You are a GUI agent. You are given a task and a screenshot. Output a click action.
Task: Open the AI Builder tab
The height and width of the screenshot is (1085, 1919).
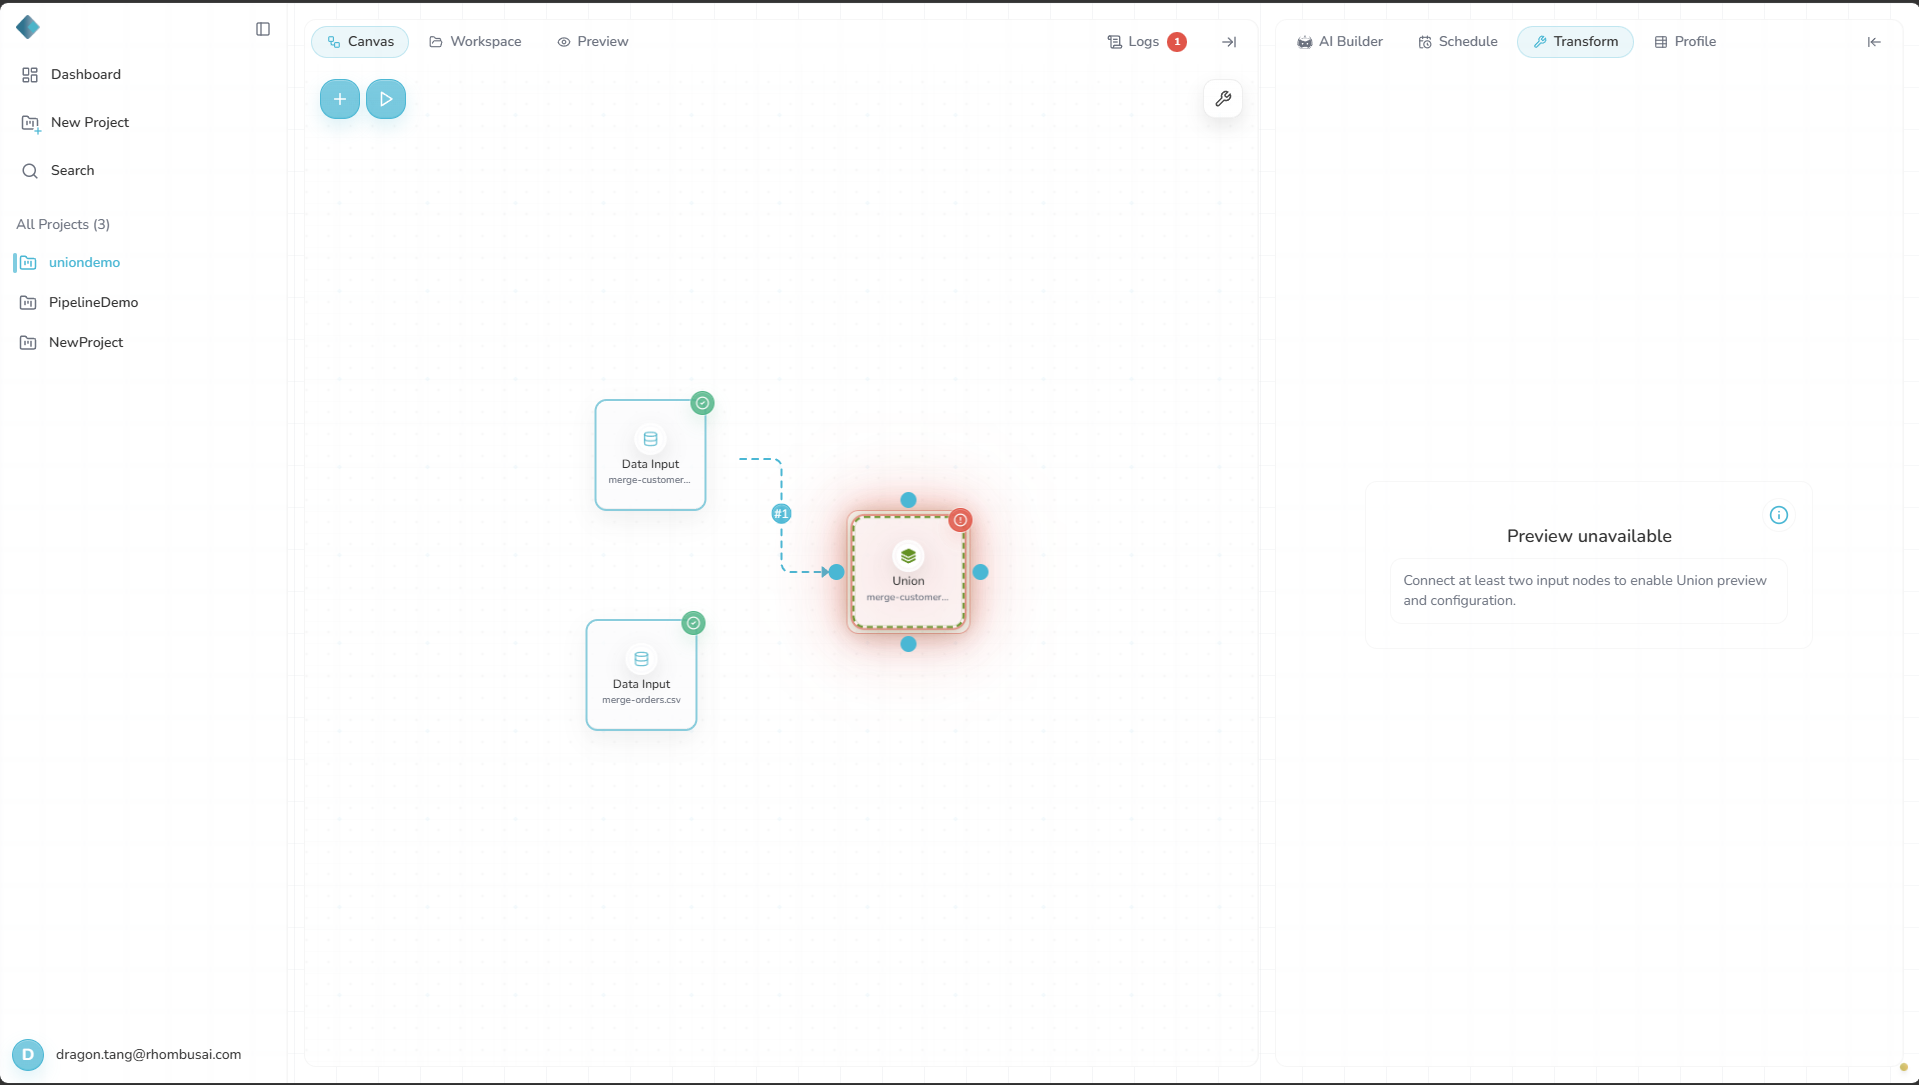click(1339, 41)
